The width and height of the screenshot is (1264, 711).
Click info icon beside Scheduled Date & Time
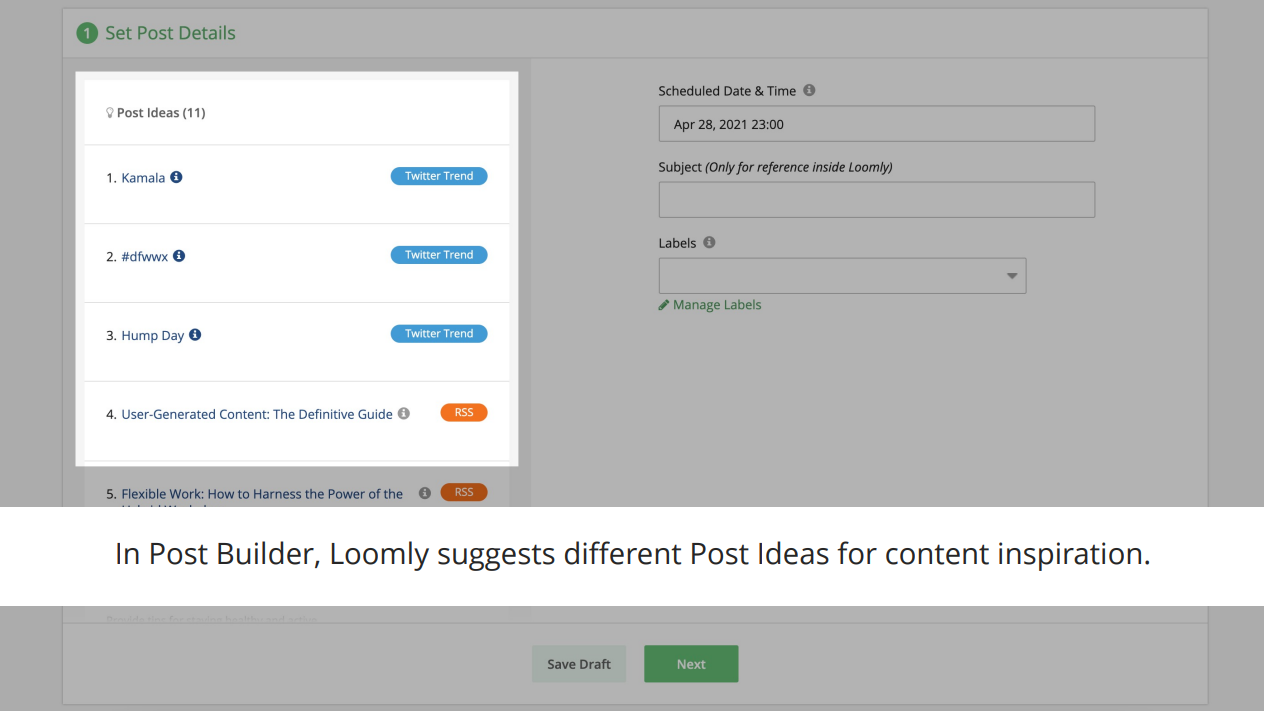(x=809, y=90)
